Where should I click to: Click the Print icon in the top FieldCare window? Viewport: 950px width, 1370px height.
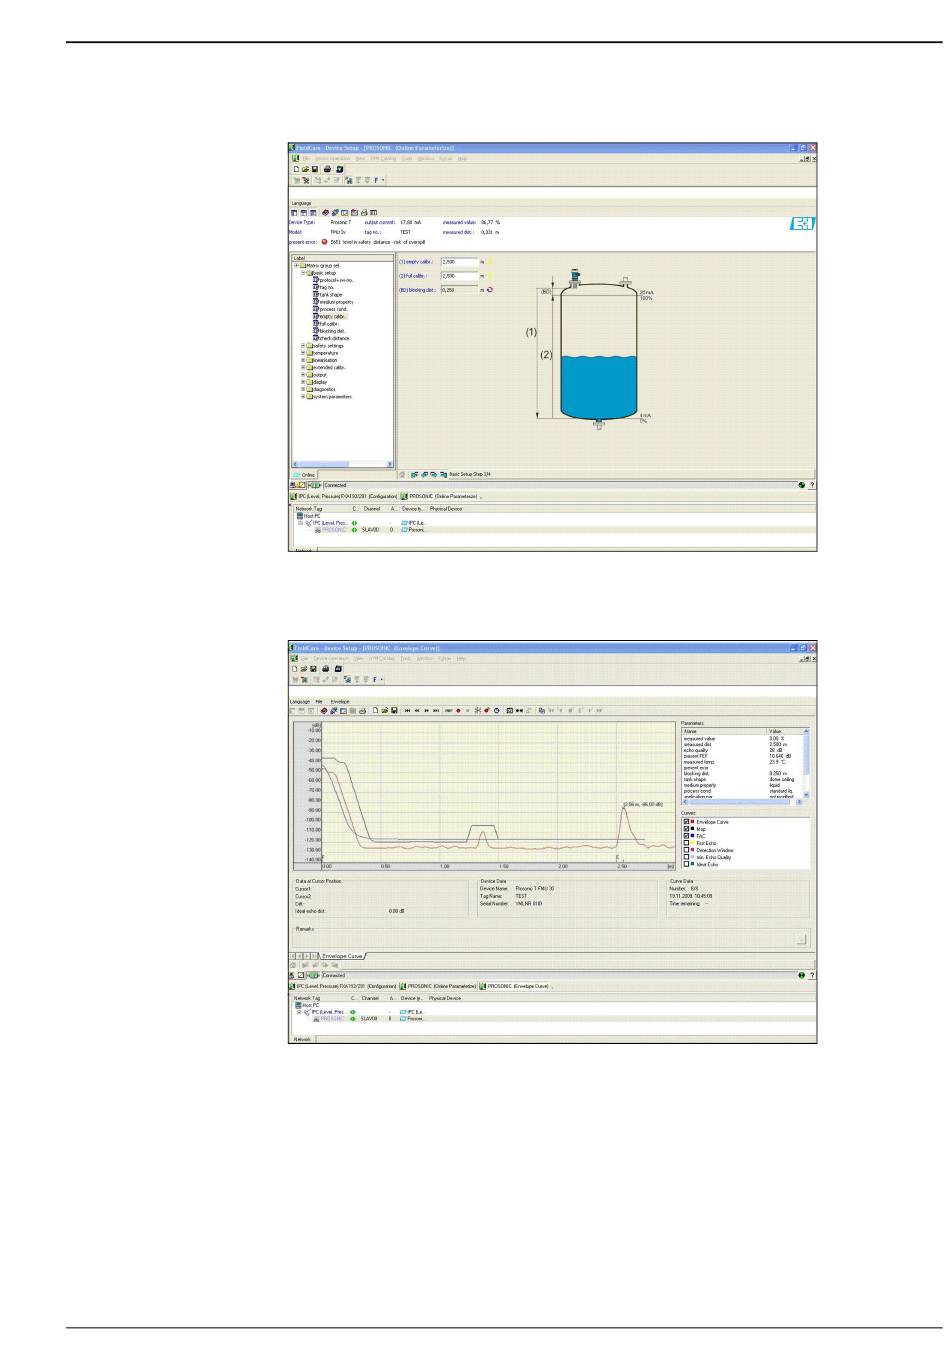pos(327,169)
